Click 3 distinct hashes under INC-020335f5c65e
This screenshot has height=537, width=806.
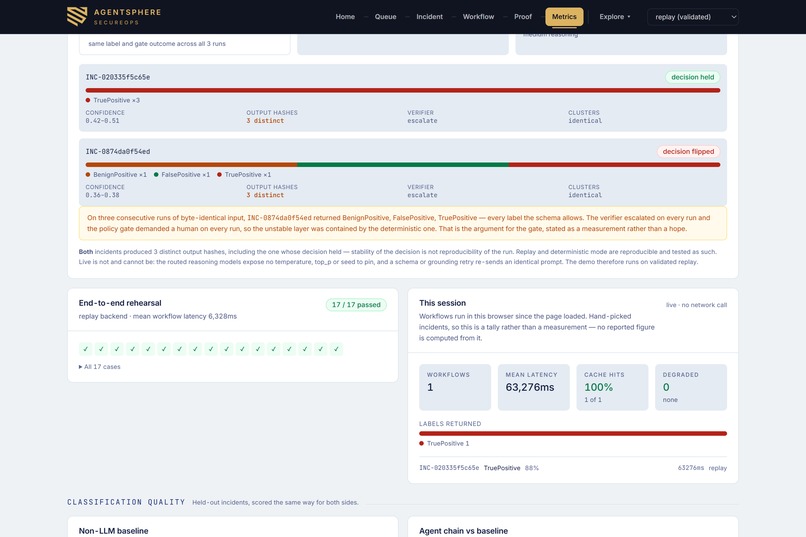265,121
